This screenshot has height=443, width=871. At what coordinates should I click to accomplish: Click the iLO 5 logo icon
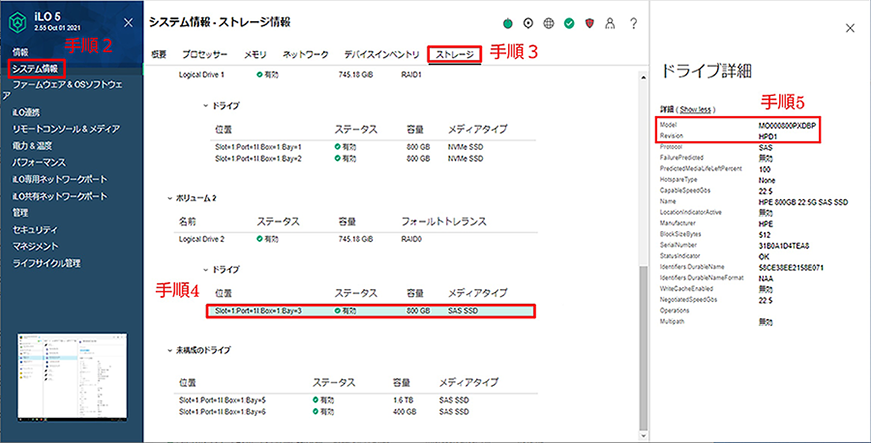pos(18,23)
